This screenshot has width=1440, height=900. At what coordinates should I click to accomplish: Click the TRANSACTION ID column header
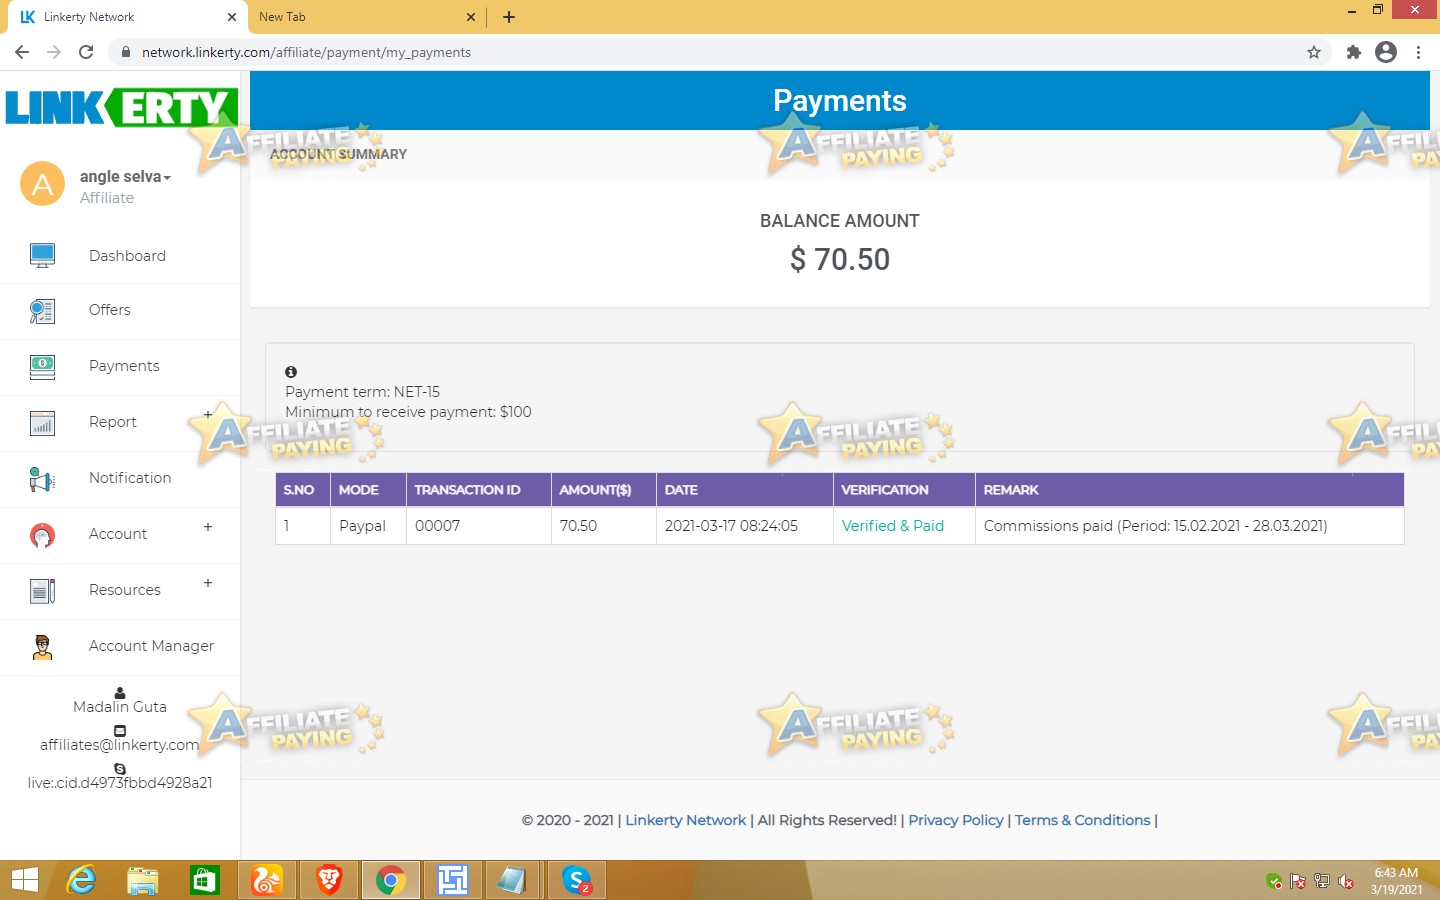pyautogui.click(x=479, y=490)
